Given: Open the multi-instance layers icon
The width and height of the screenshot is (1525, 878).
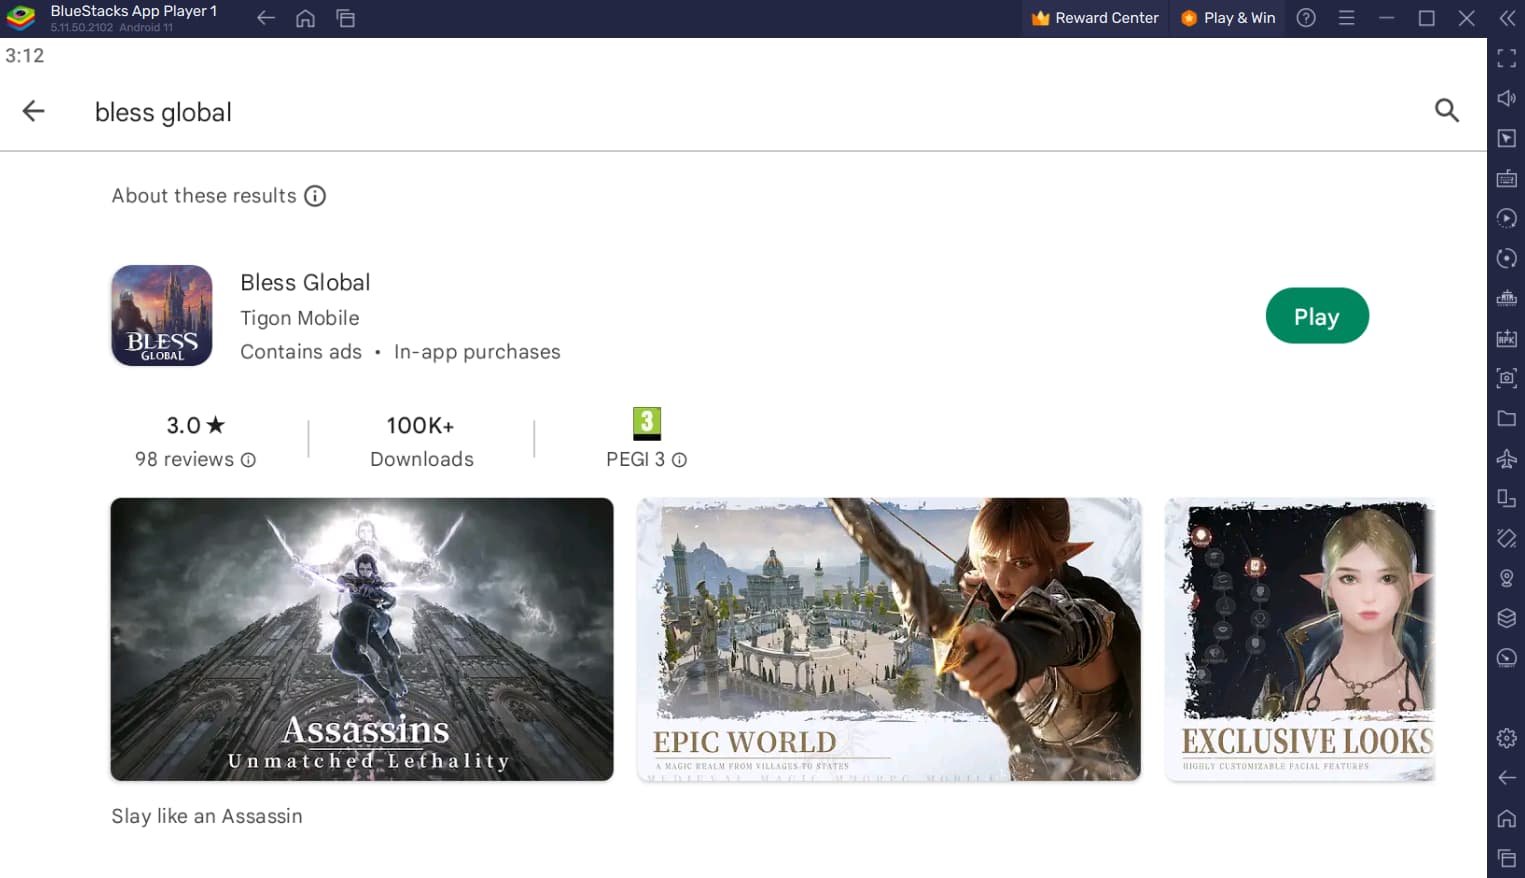Looking at the screenshot, I should click(x=1506, y=618).
